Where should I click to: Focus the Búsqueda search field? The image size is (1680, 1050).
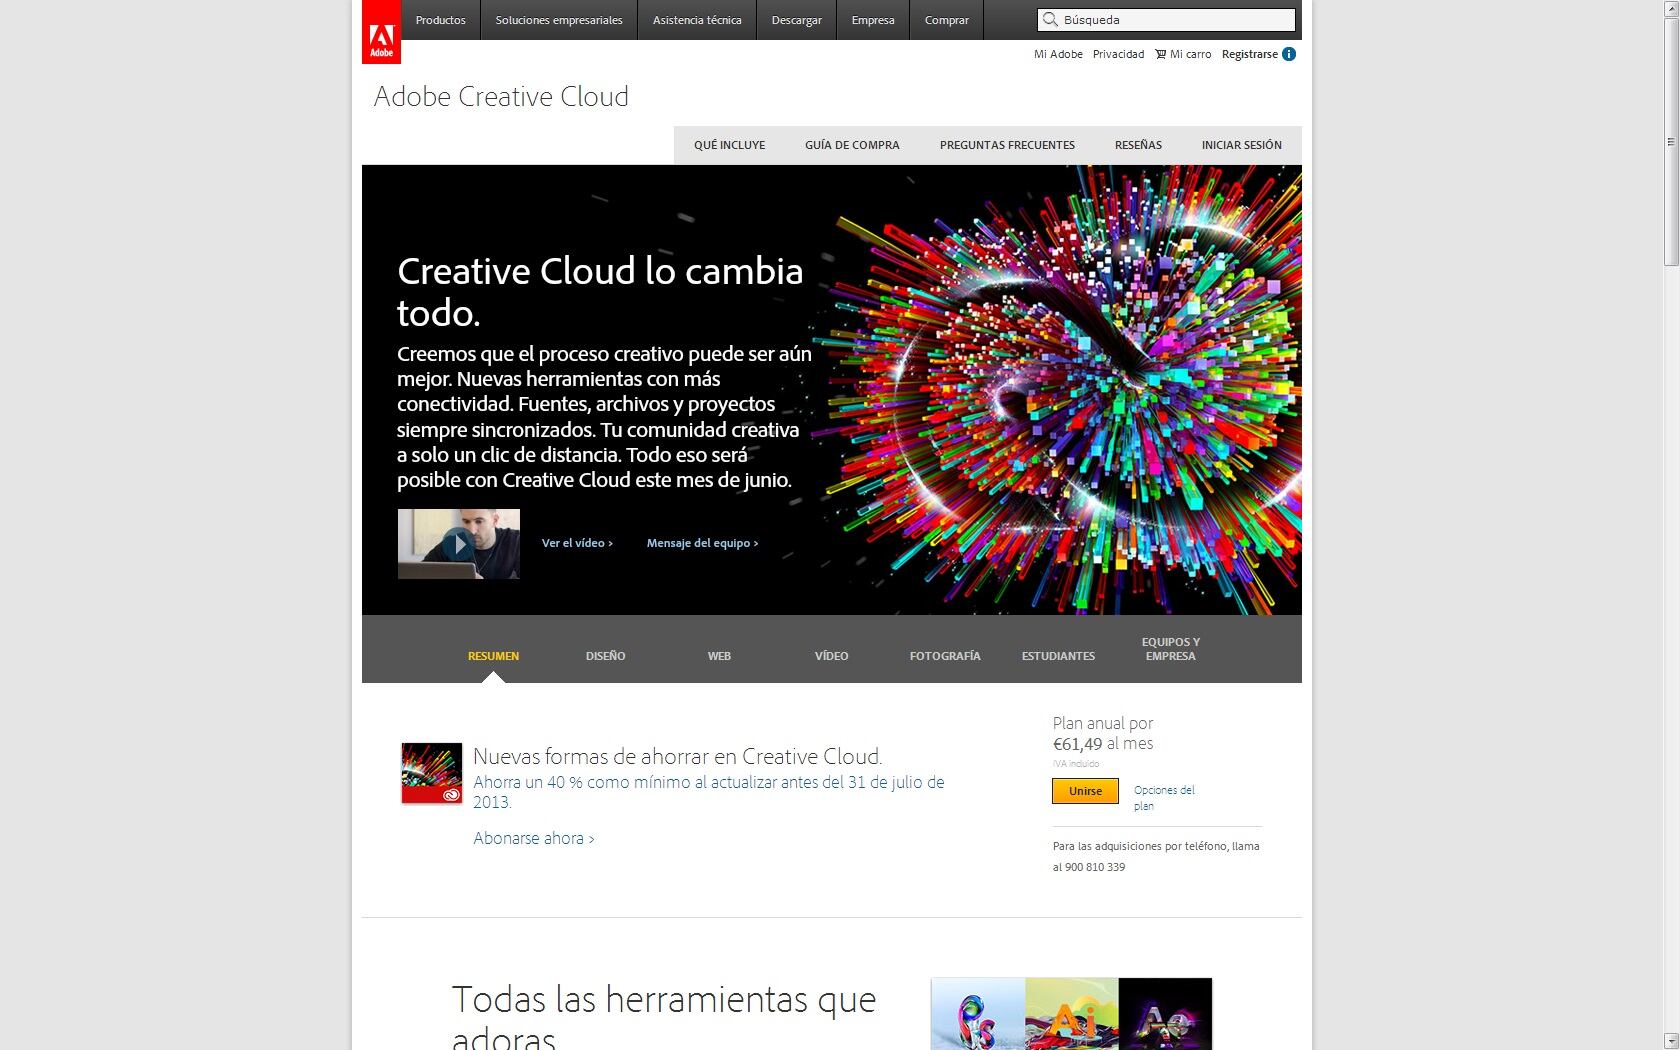[x=1167, y=20]
